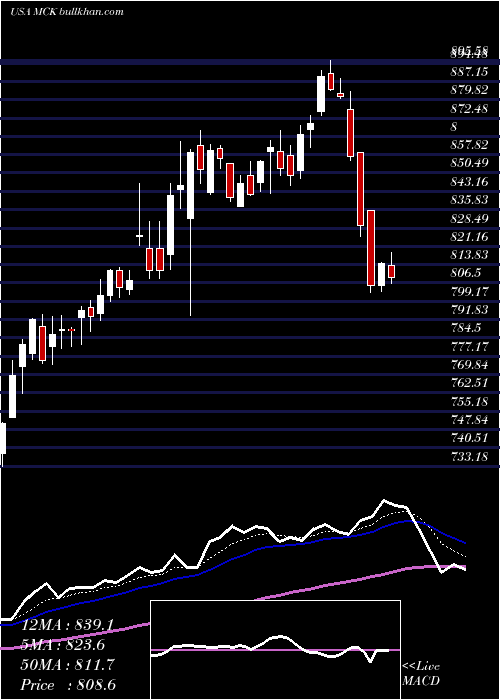This screenshot has width=500, height=700.
Task: Click inside the MACD inset chart
Action: pyautogui.click(x=275, y=650)
